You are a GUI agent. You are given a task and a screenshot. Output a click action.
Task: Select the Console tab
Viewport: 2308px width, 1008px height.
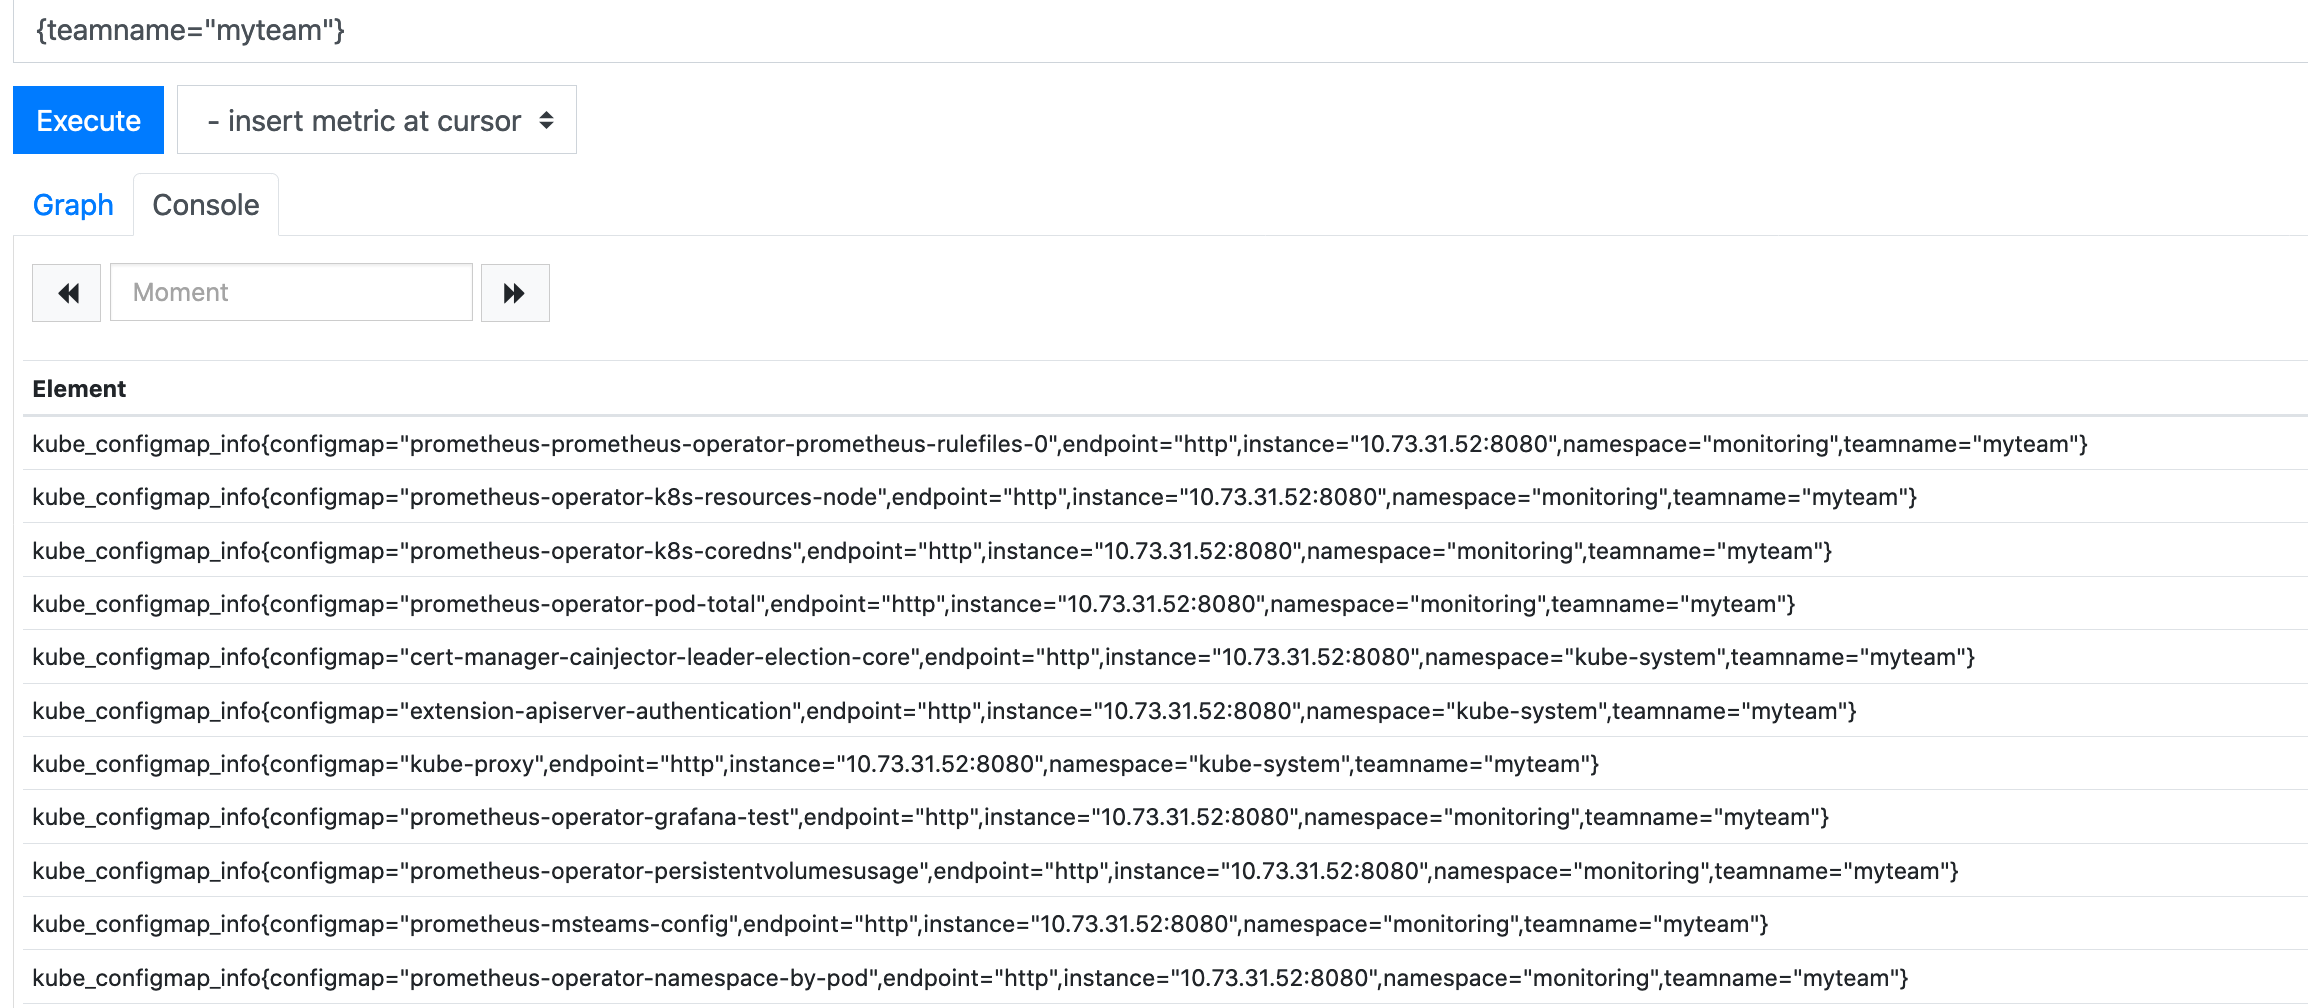pyautogui.click(x=205, y=204)
